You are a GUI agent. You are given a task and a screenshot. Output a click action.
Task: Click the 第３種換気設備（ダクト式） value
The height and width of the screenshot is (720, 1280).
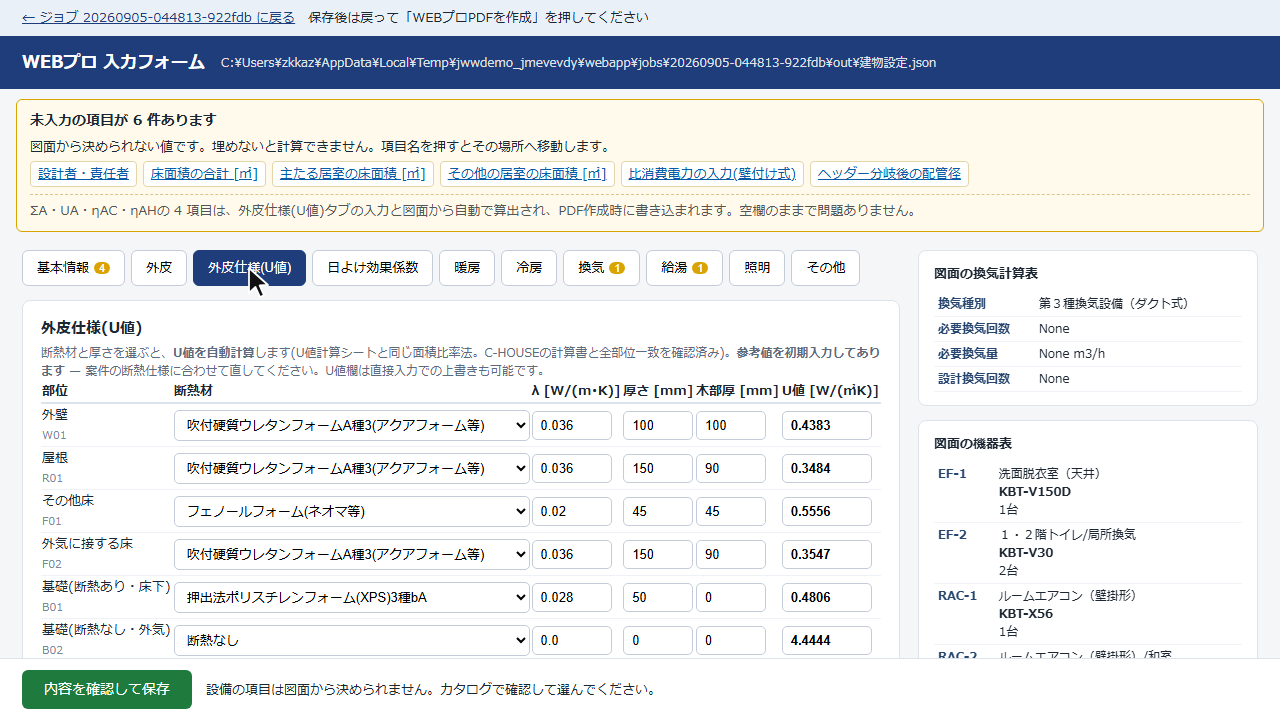coord(1113,303)
